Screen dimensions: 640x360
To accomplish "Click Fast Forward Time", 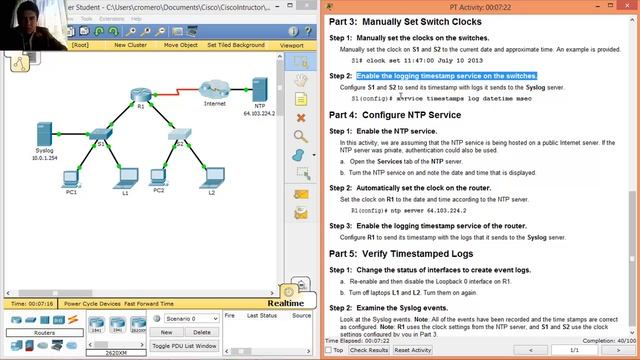I will (x=149, y=304).
